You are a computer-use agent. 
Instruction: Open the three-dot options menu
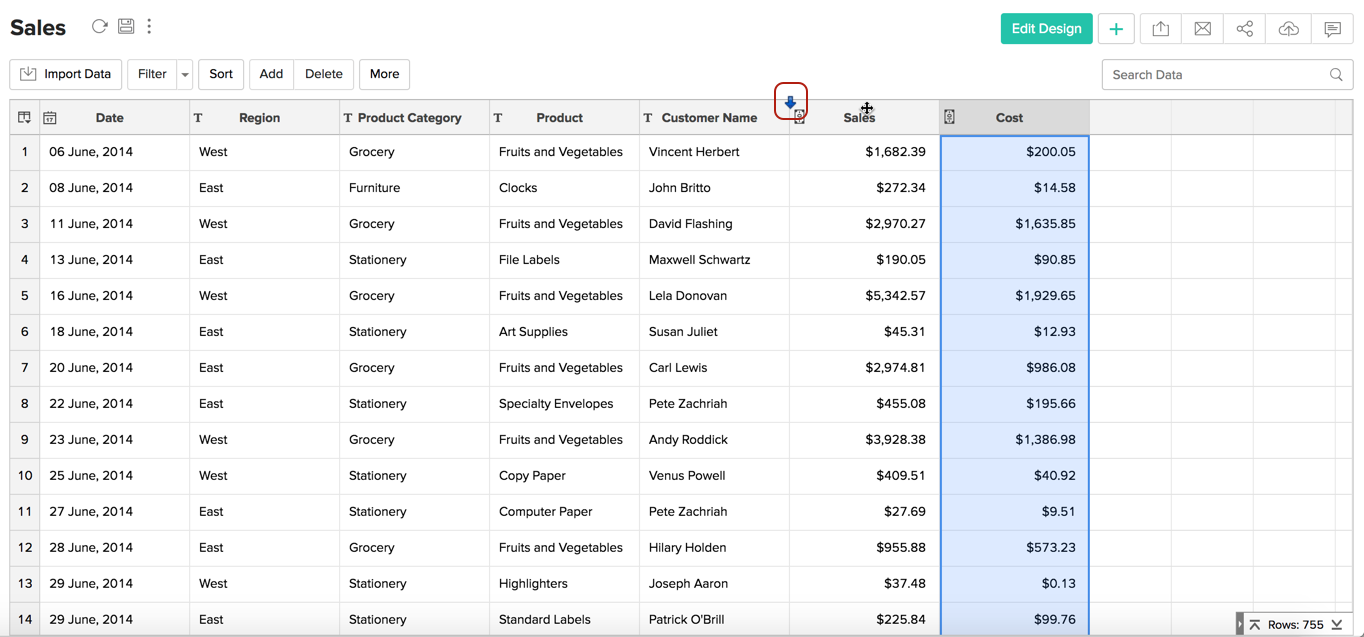149,27
